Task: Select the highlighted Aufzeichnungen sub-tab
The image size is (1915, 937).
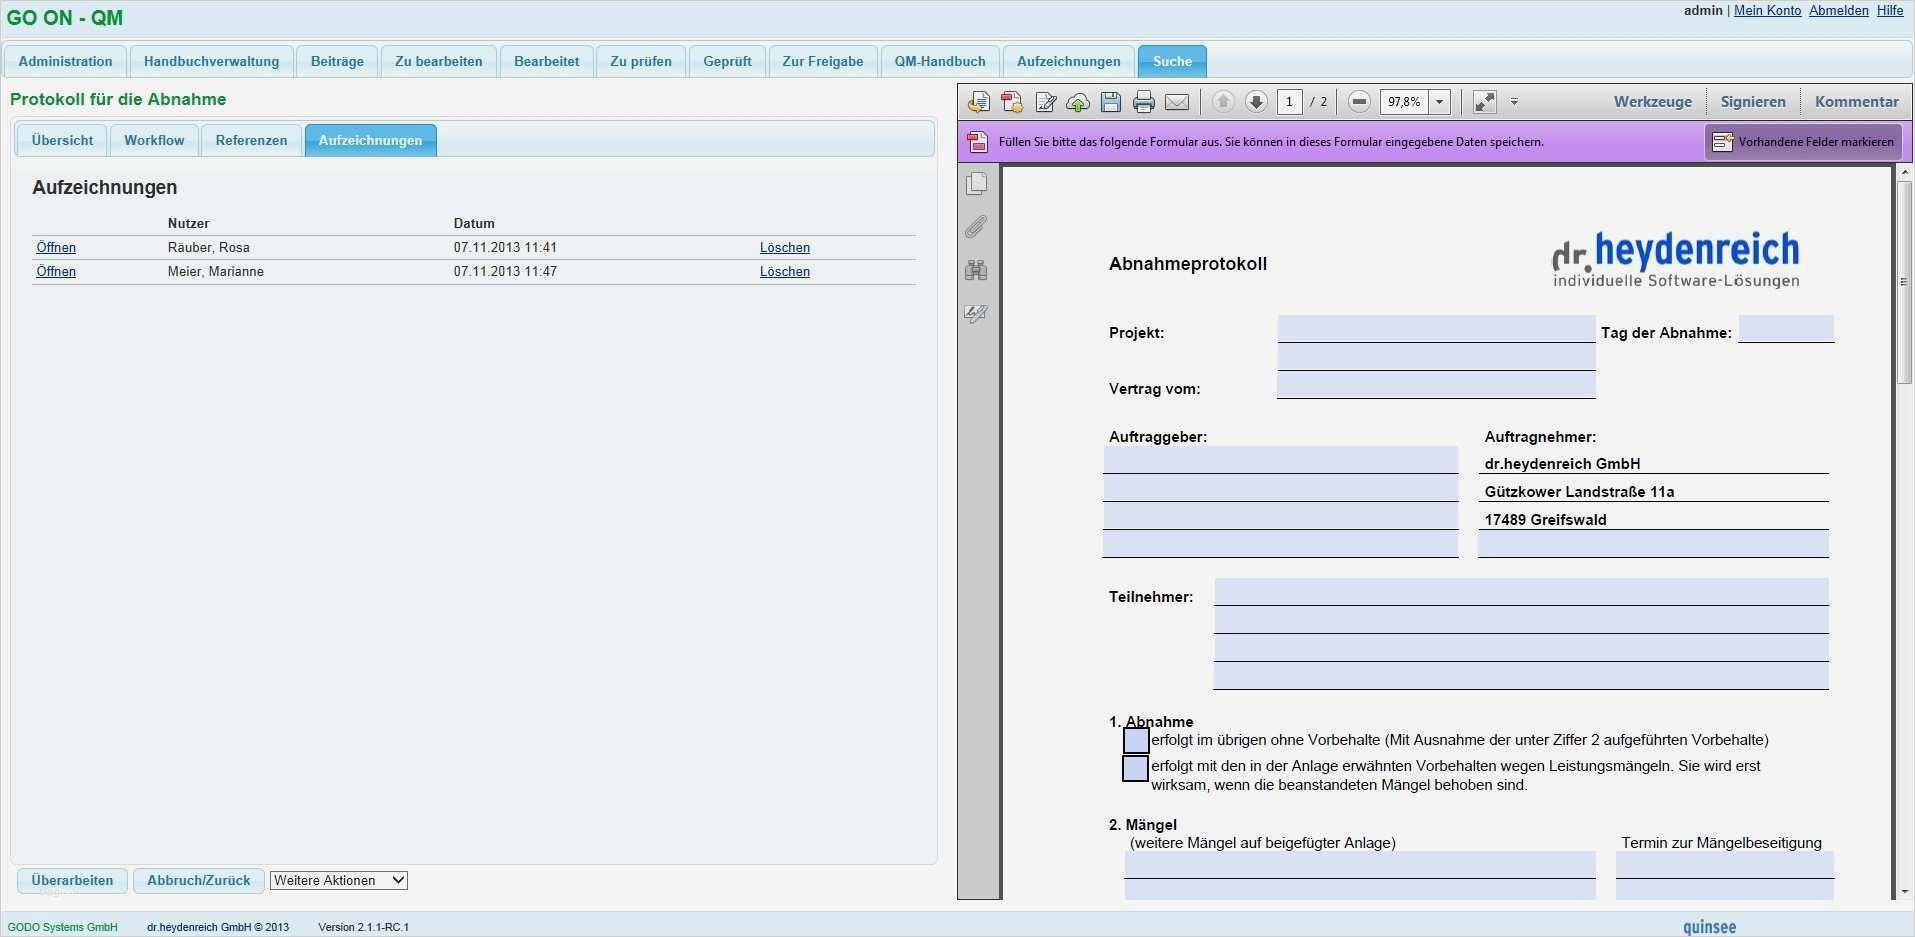Action: point(370,140)
